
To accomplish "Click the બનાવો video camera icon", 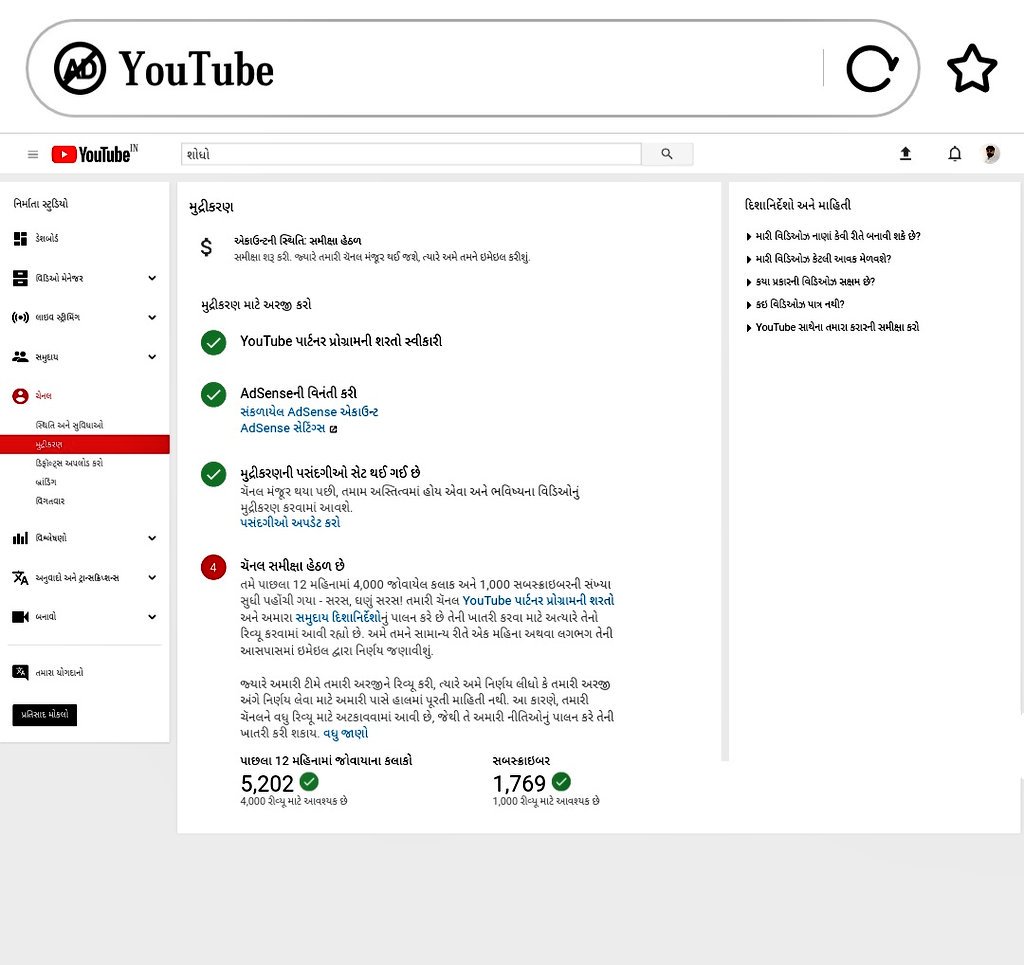I will (20, 616).
